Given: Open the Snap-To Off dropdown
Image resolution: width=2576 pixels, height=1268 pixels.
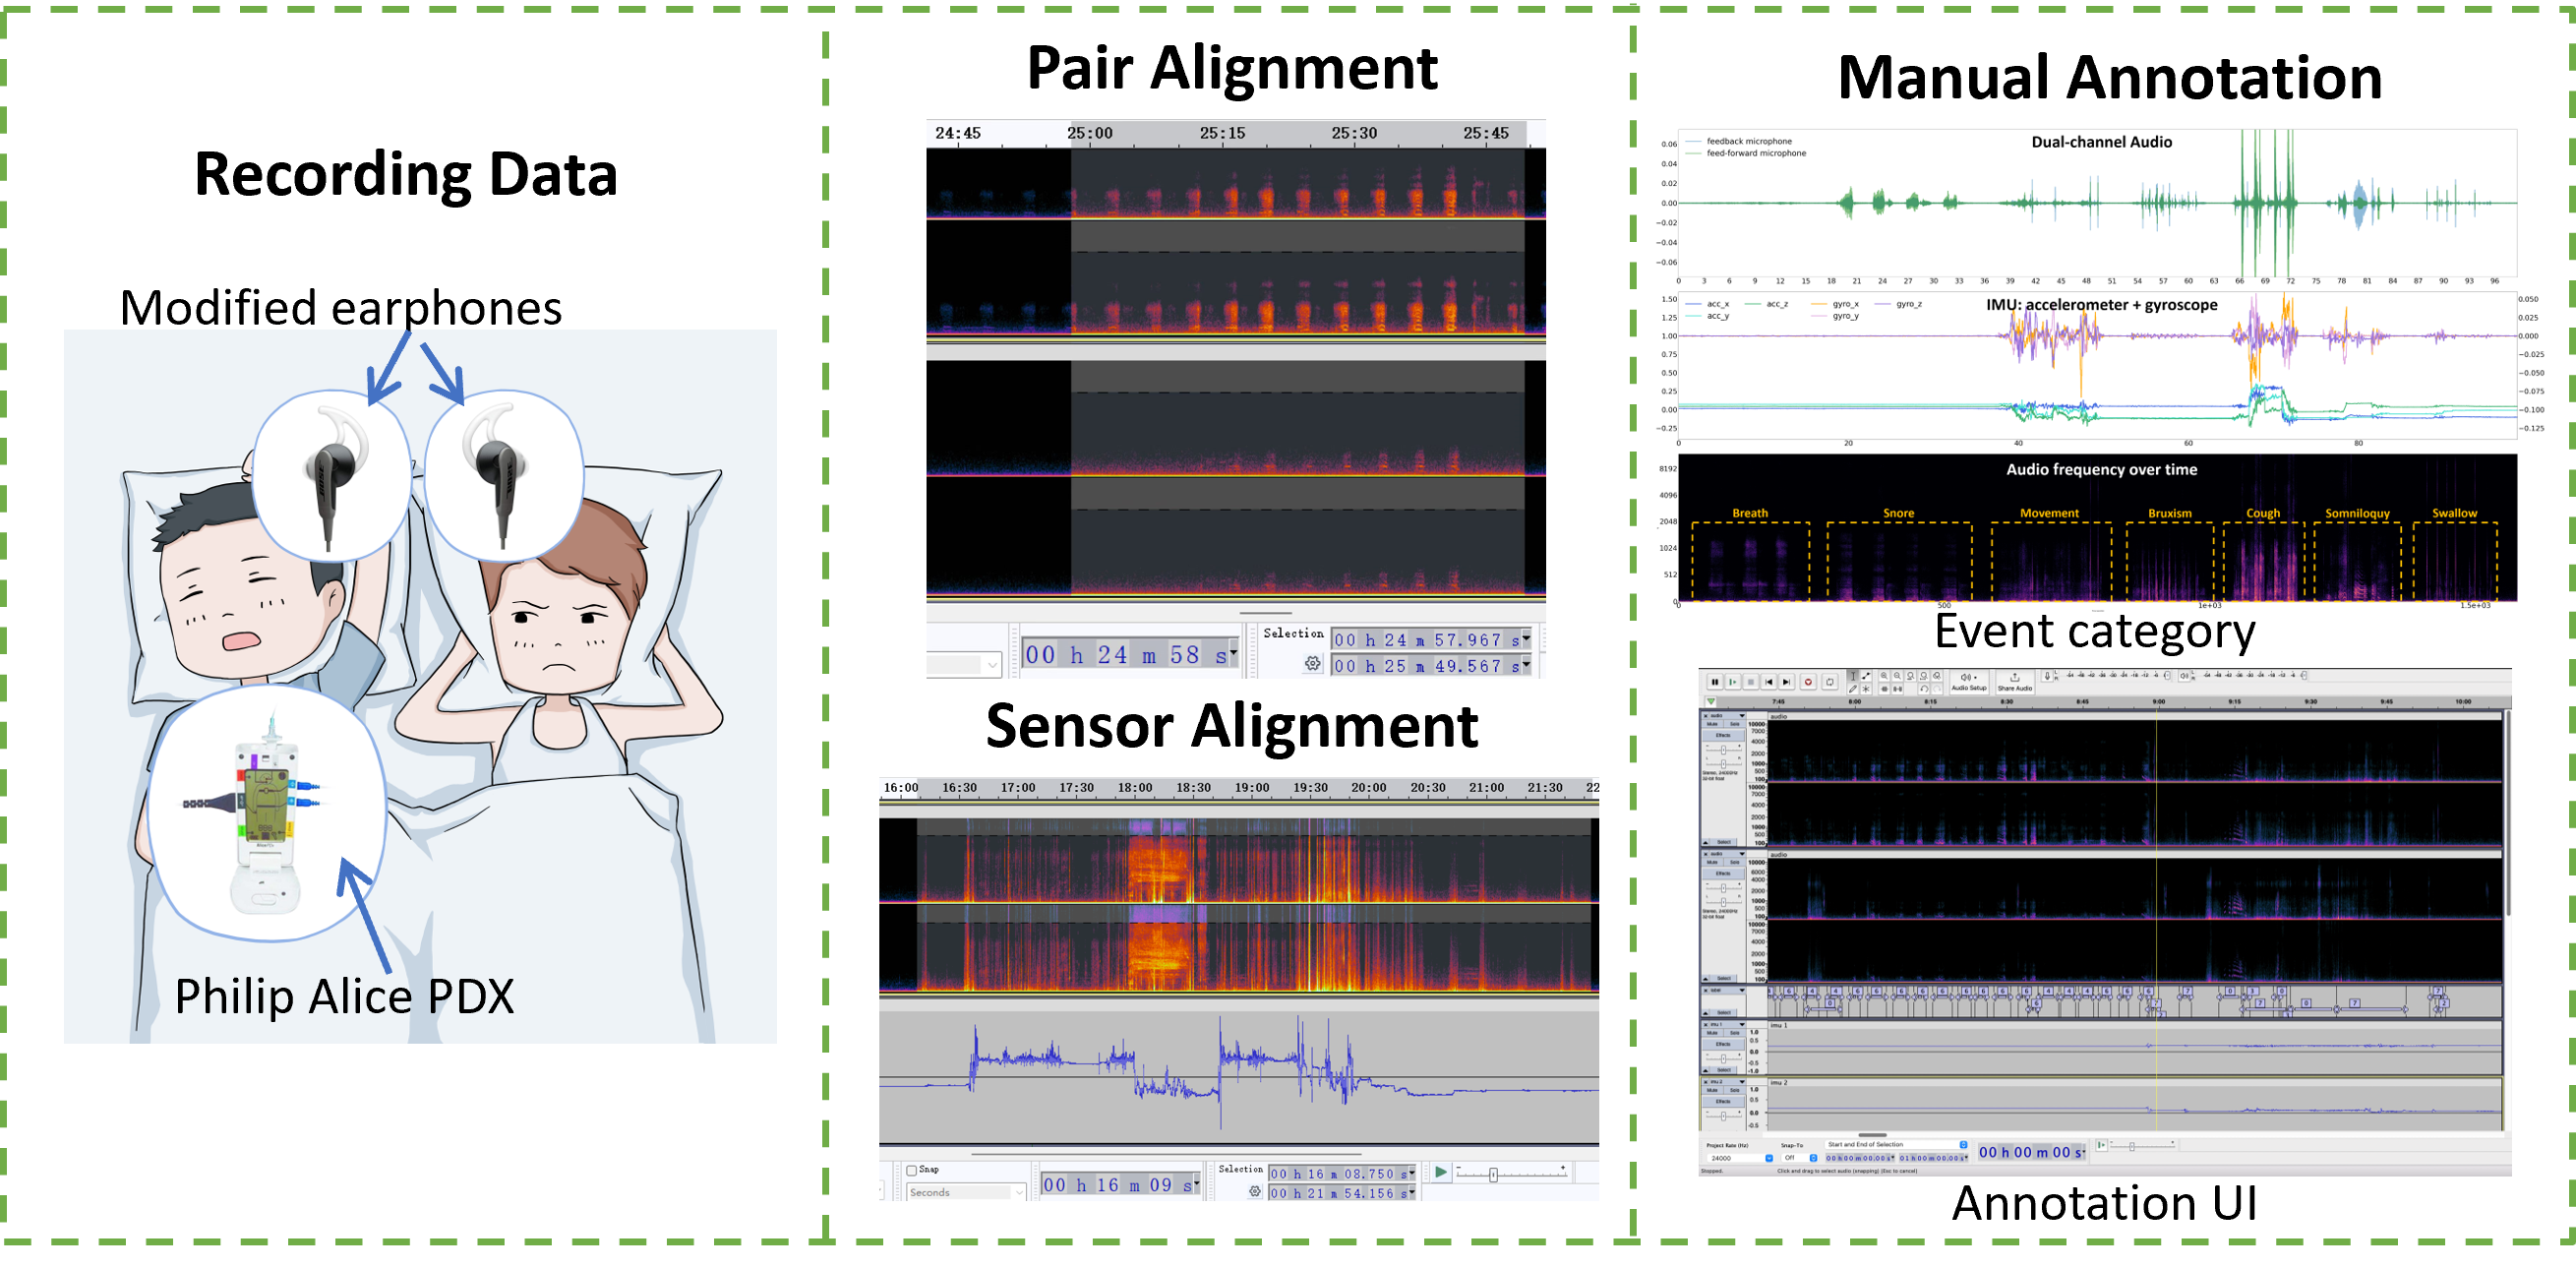Looking at the screenshot, I should 1814,1159.
